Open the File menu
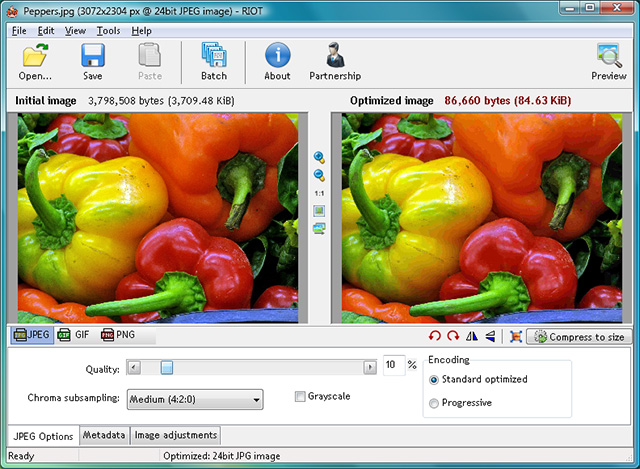Screen dimensions: 640x469 click(19, 31)
